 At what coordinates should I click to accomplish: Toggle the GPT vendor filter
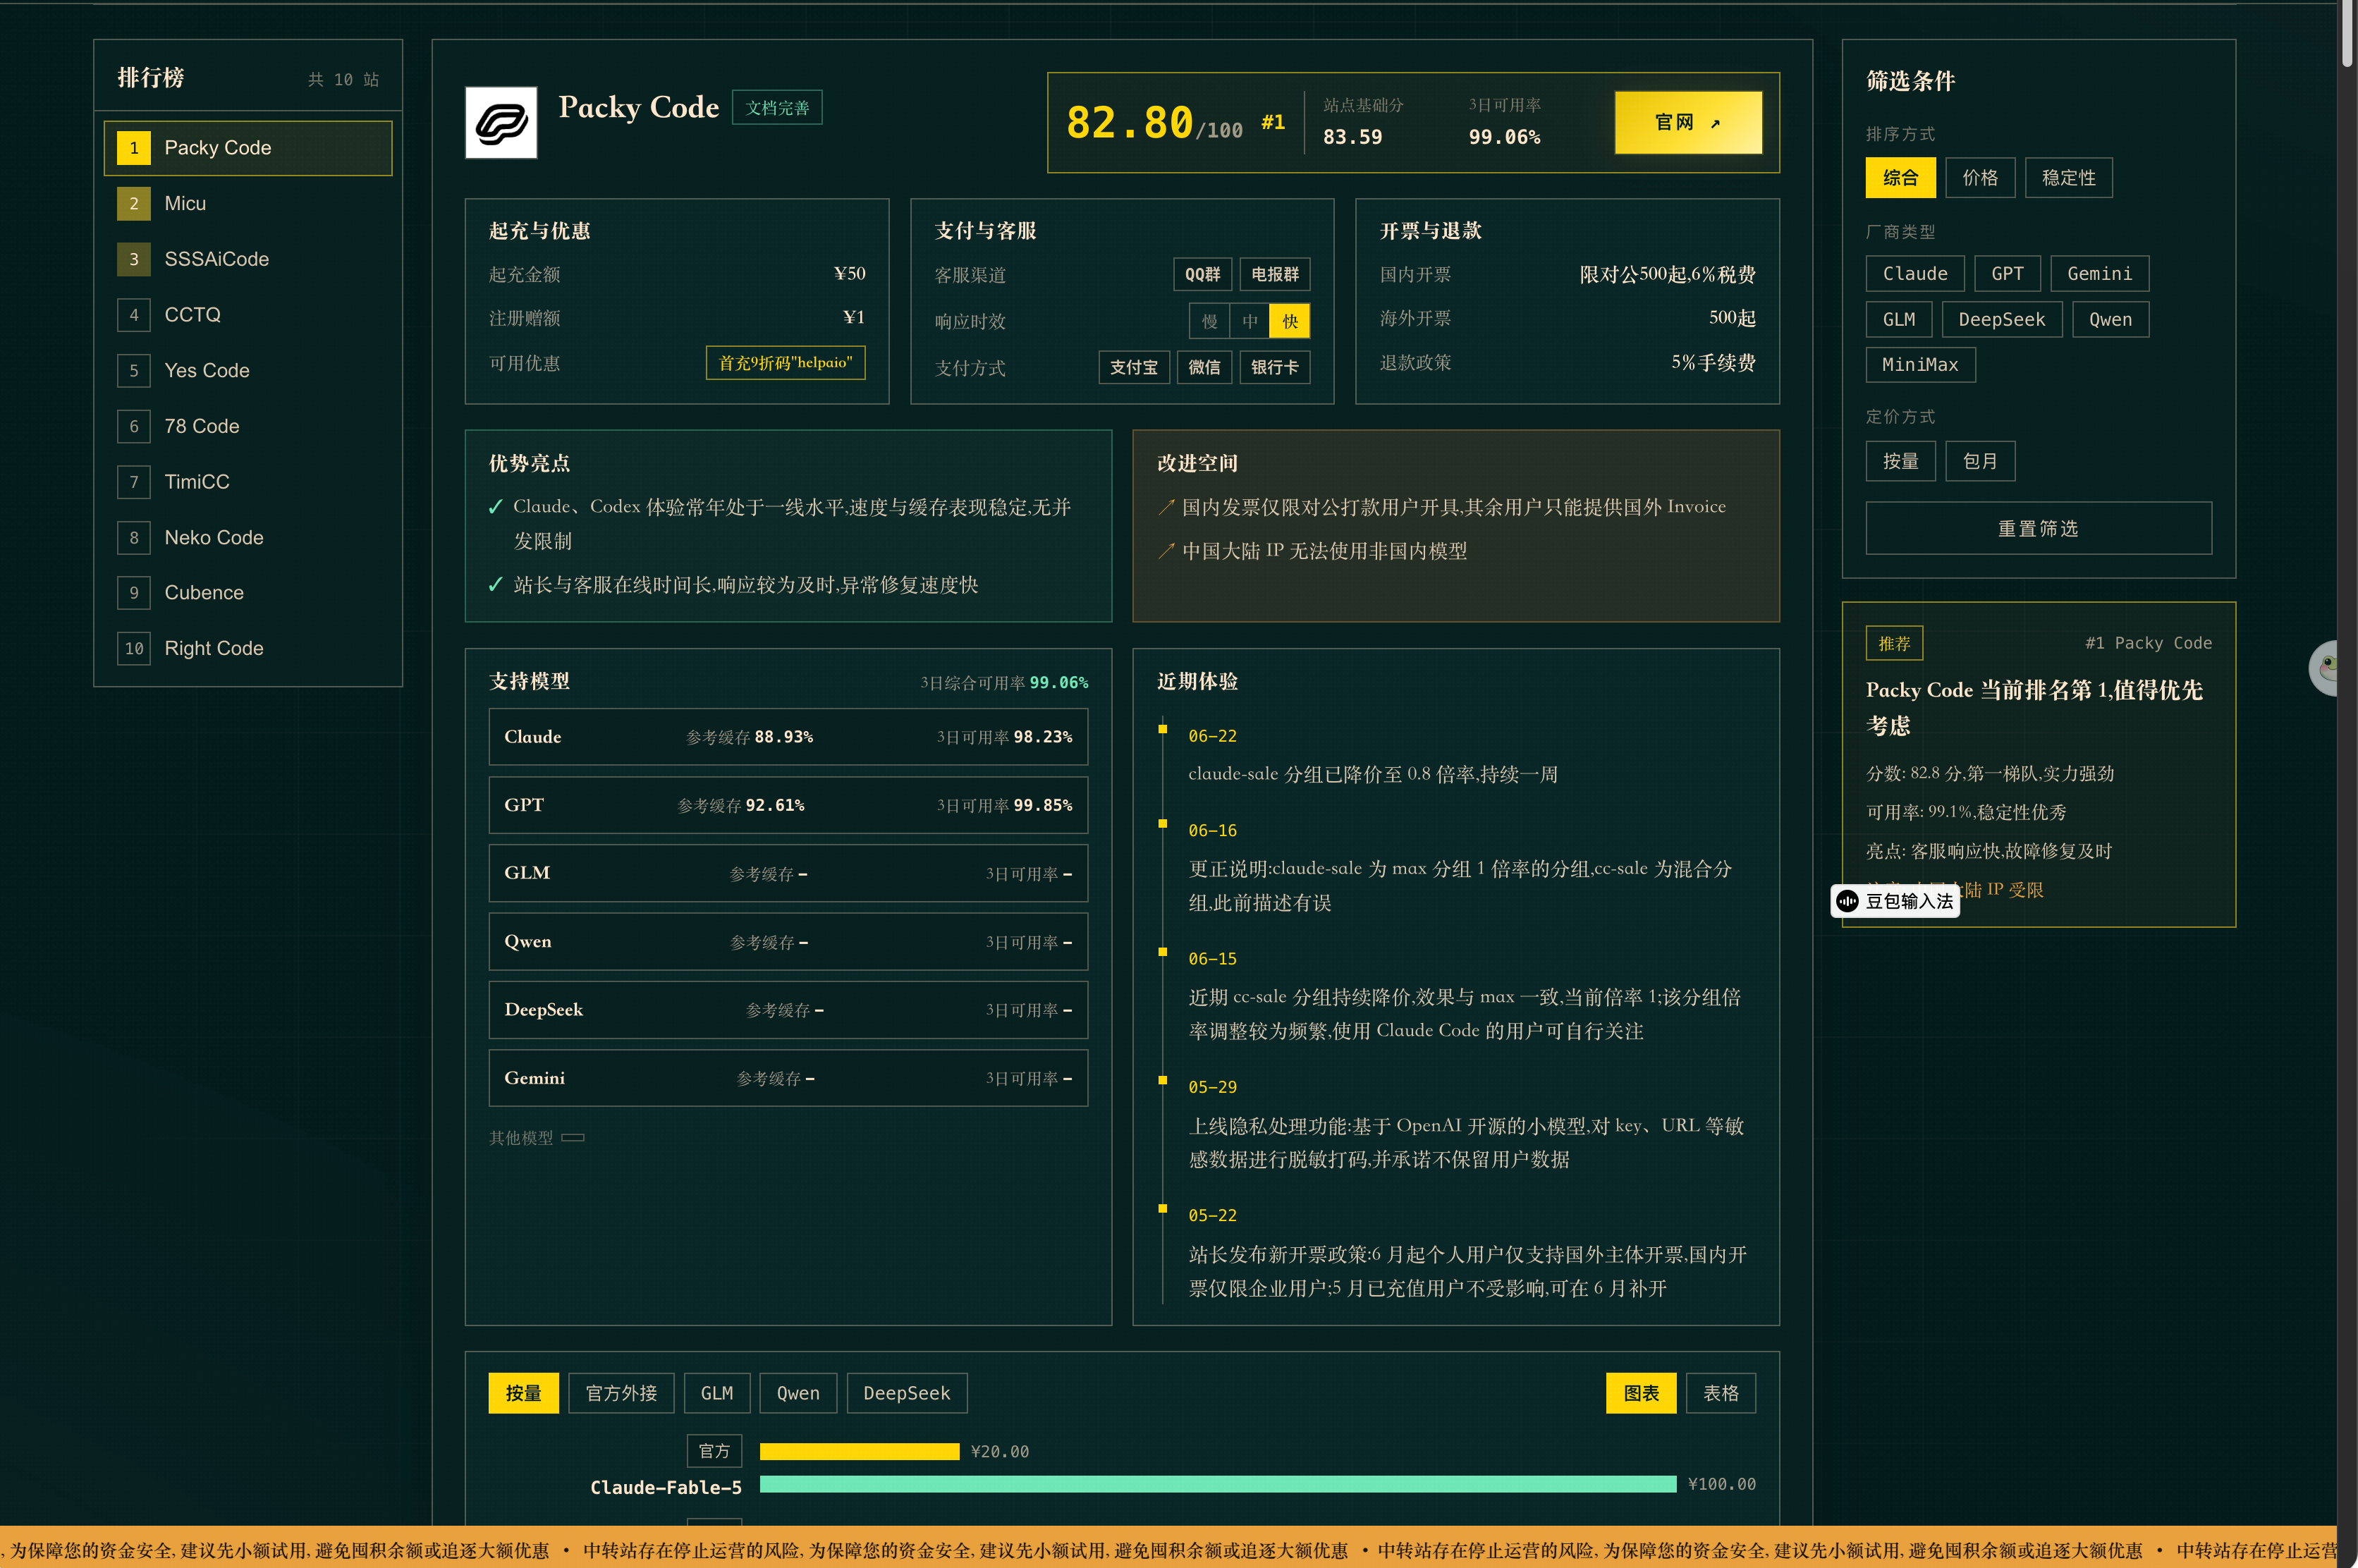(2007, 274)
